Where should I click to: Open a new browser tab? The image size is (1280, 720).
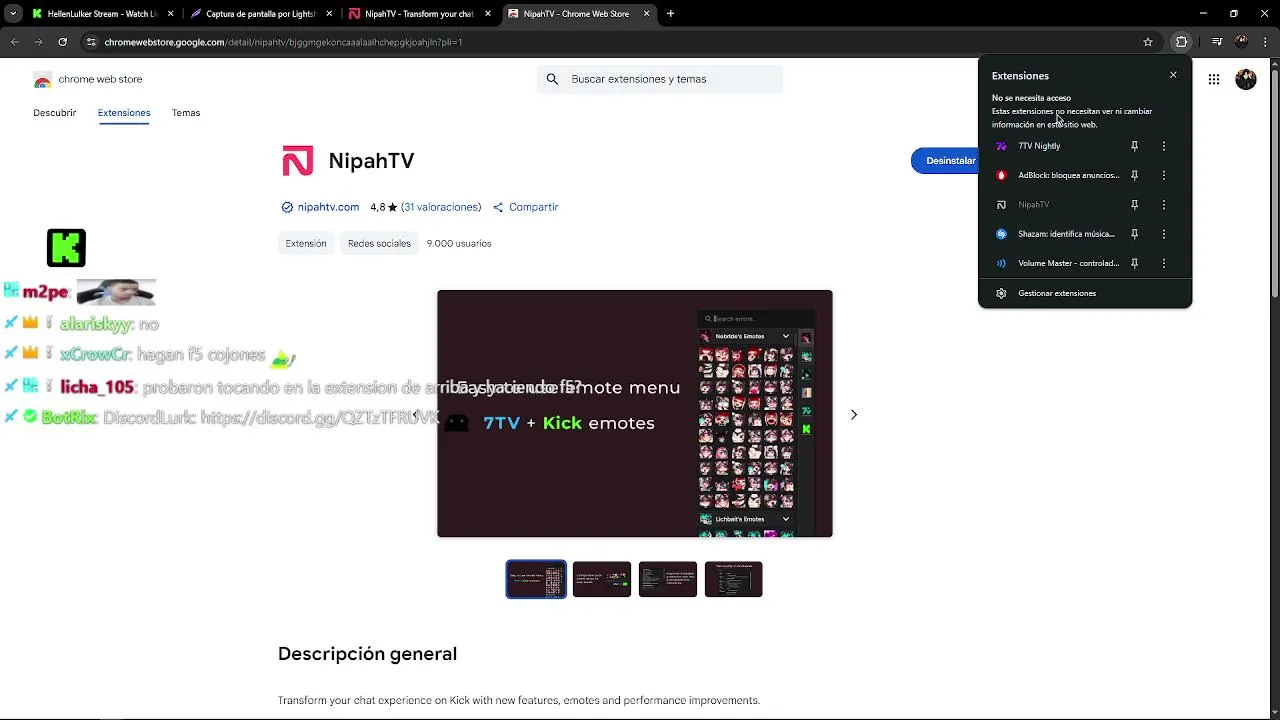670,14
